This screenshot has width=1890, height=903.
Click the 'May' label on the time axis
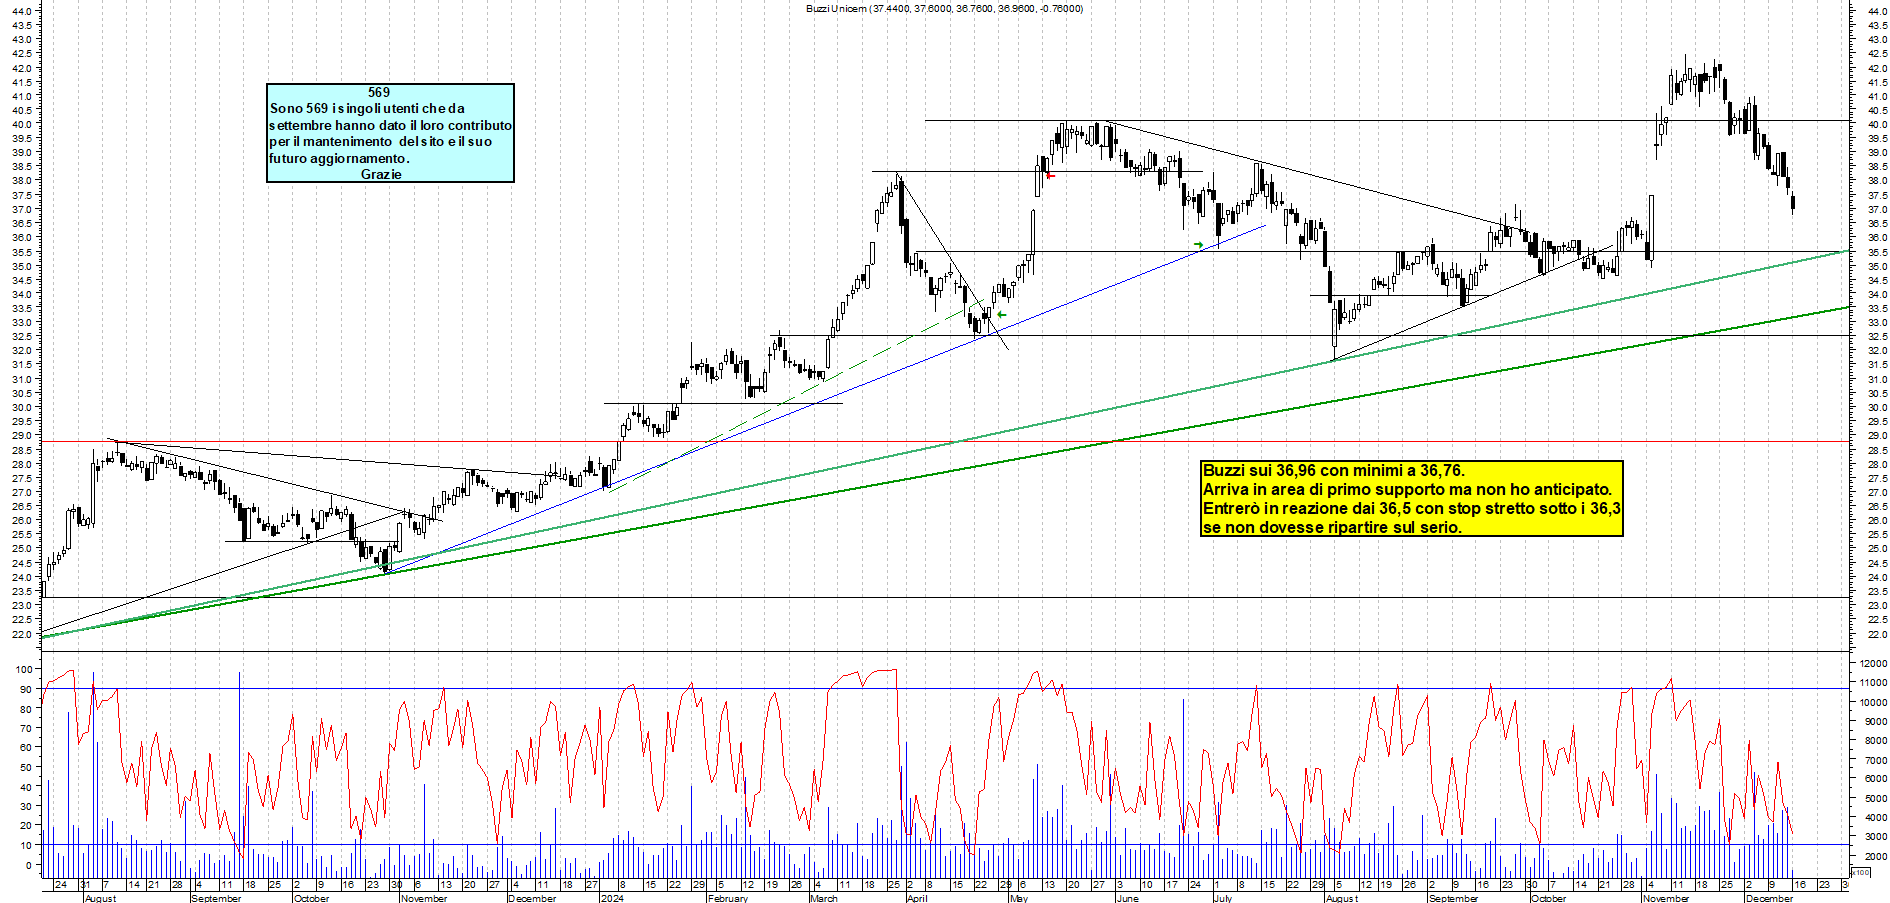point(1019,898)
